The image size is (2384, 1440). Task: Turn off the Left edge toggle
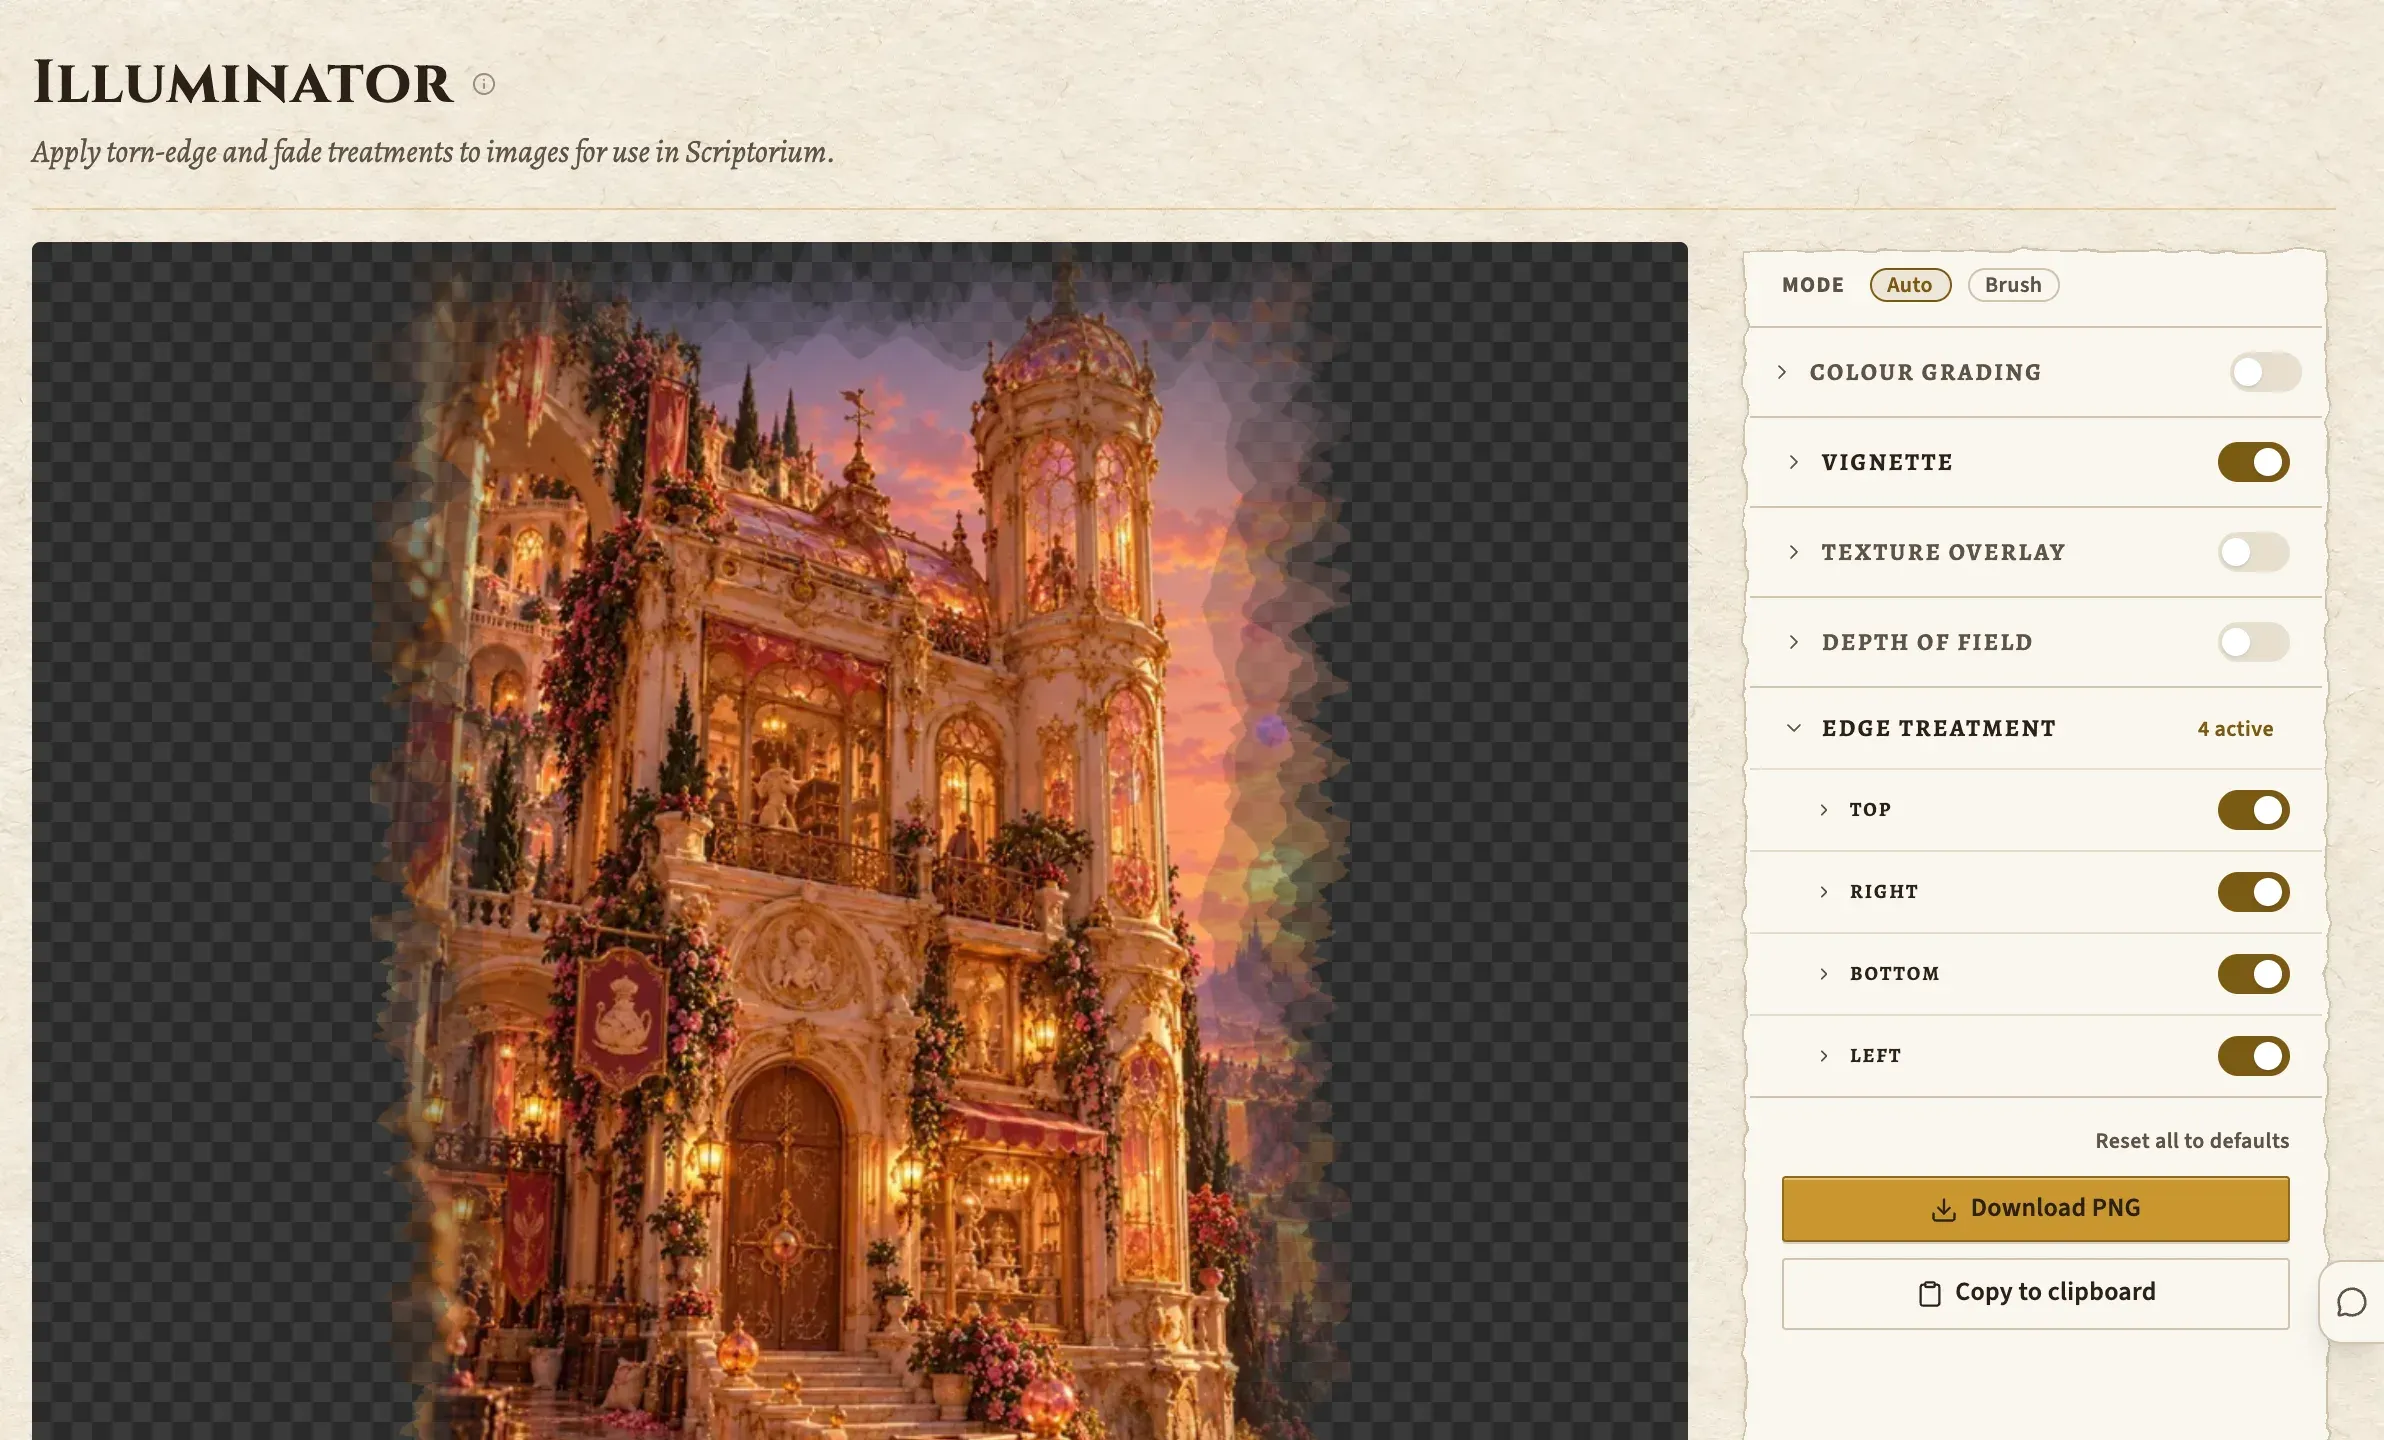tap(2253, 1056)
